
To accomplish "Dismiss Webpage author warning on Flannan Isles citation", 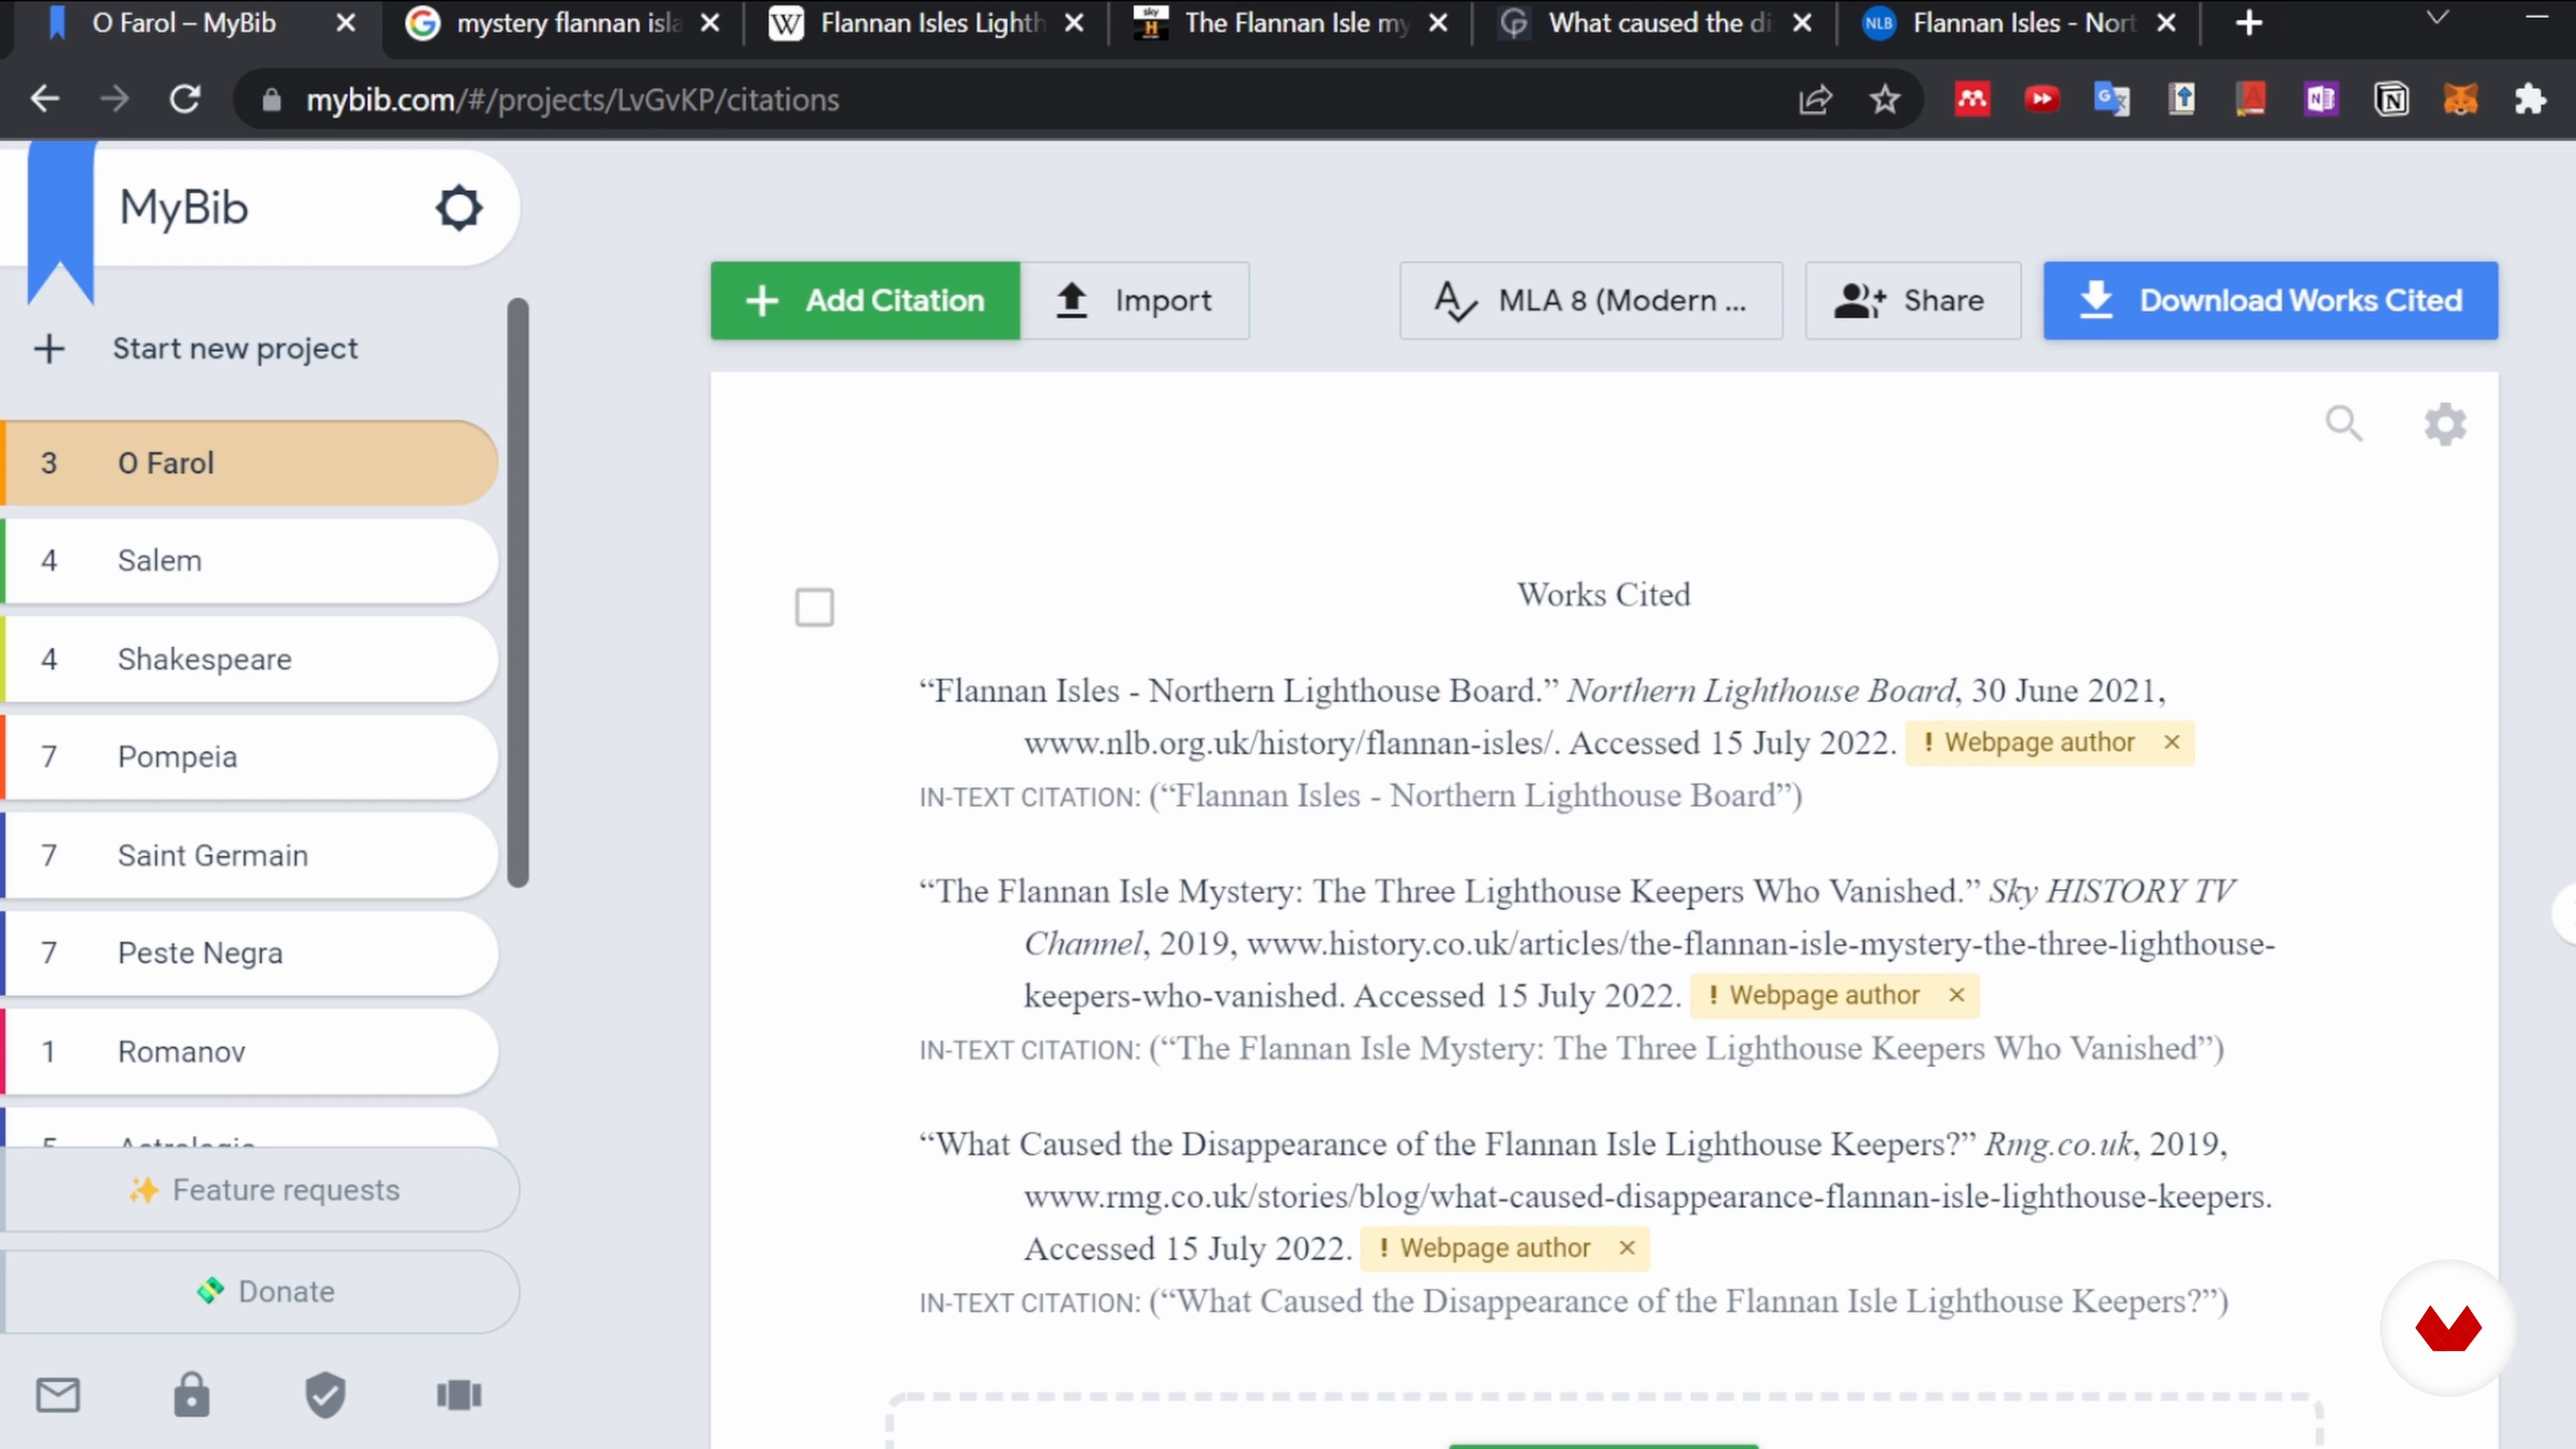I will click(2171, 742).
